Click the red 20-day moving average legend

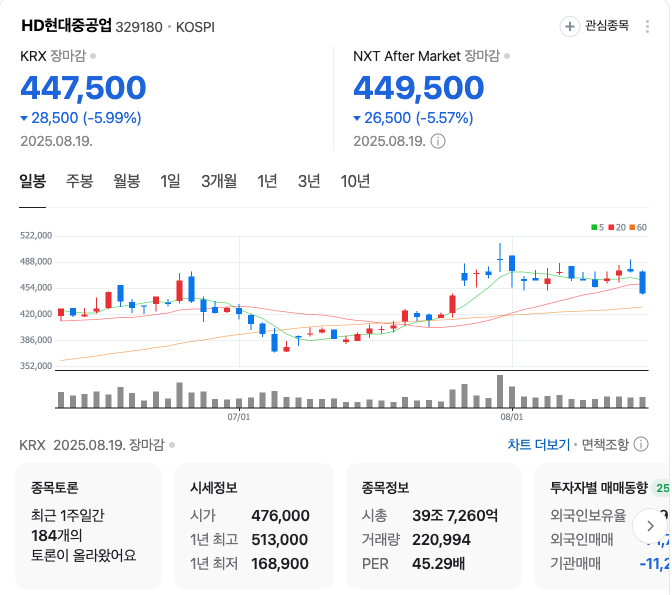[617, 228]
